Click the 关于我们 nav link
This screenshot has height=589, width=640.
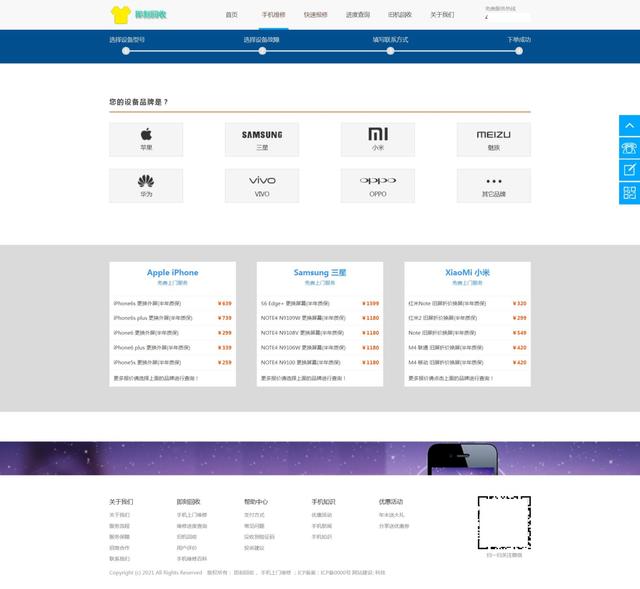442,15
